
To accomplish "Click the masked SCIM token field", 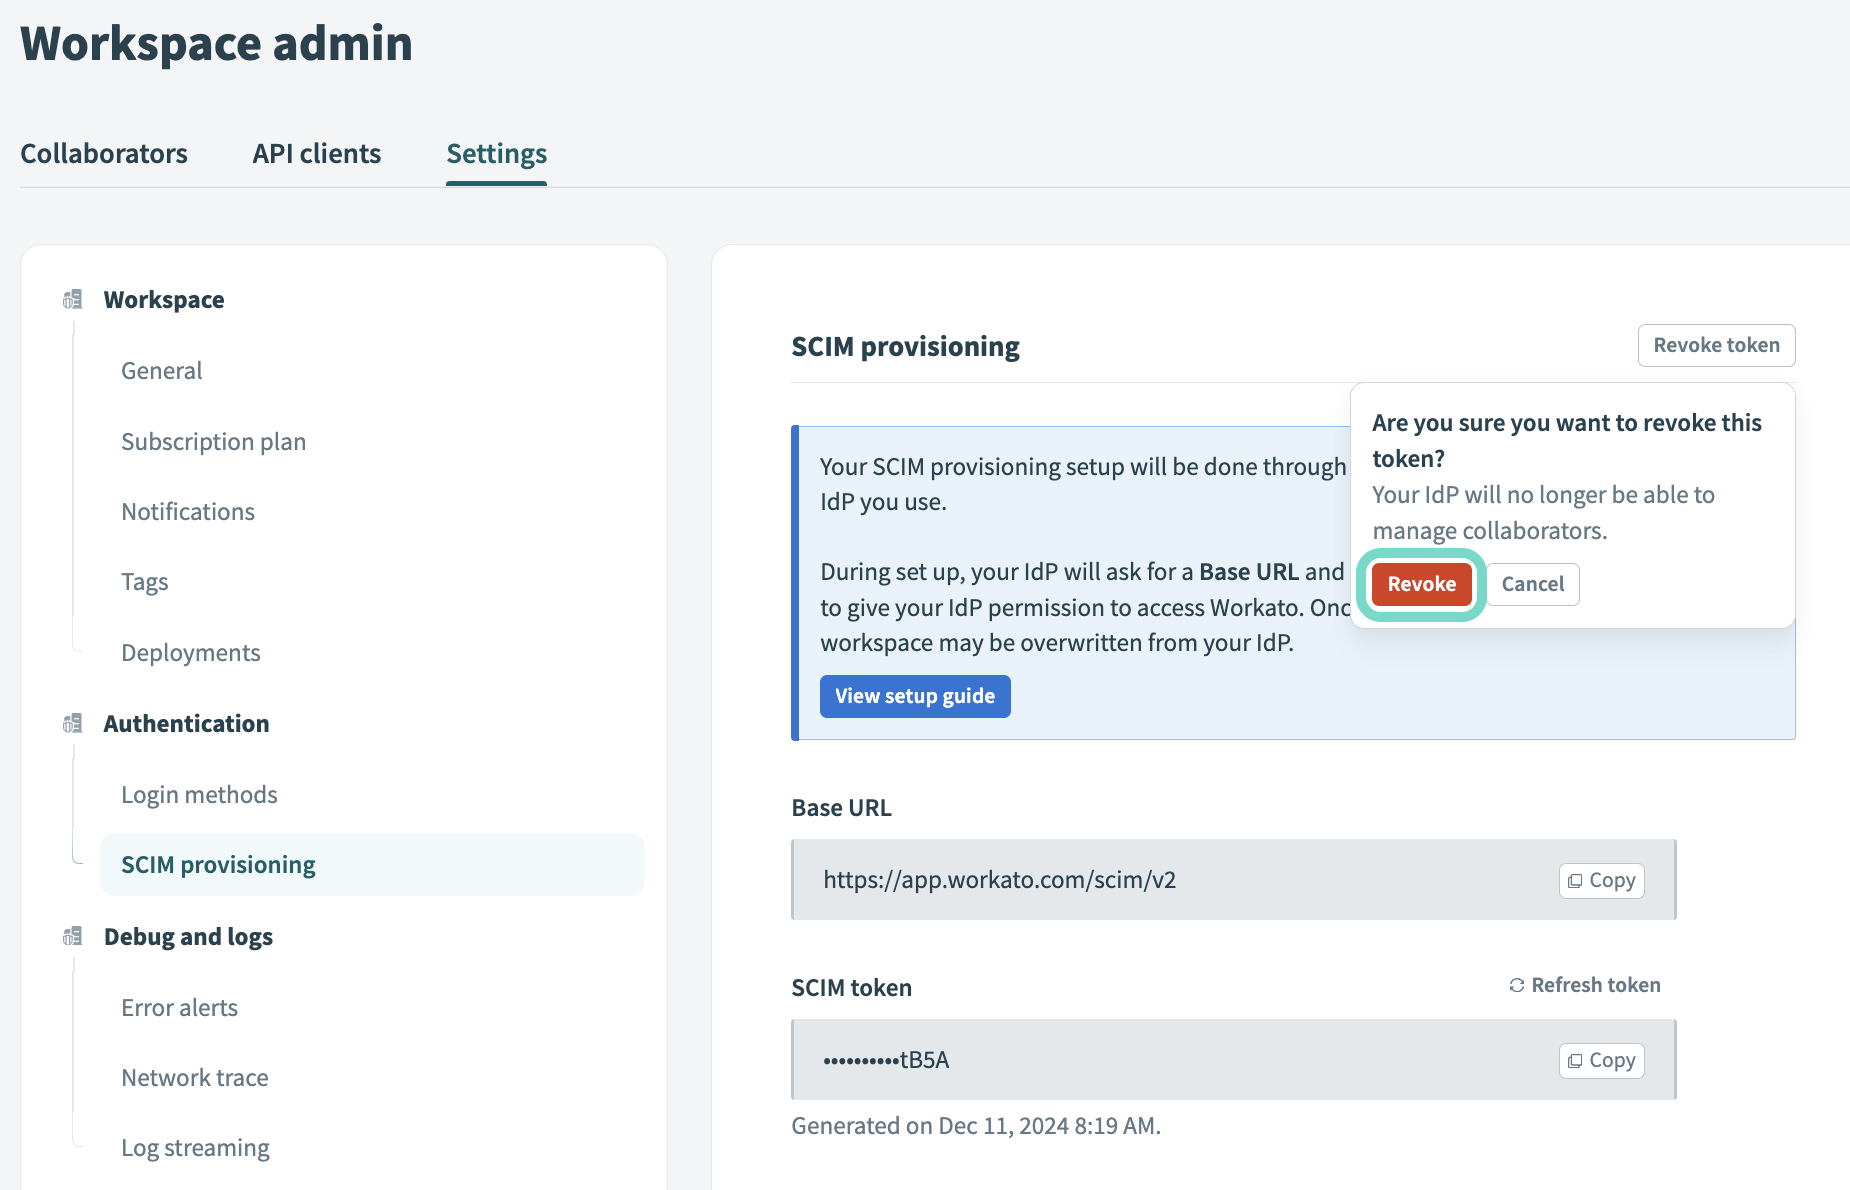I will [1150, 1060].
